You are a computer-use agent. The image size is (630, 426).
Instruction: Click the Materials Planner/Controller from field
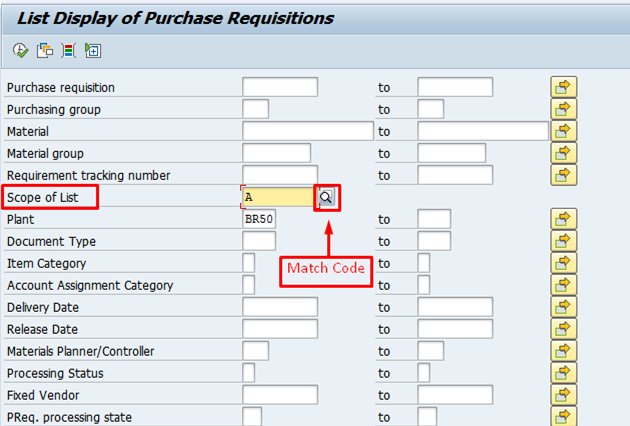(256, 351)
